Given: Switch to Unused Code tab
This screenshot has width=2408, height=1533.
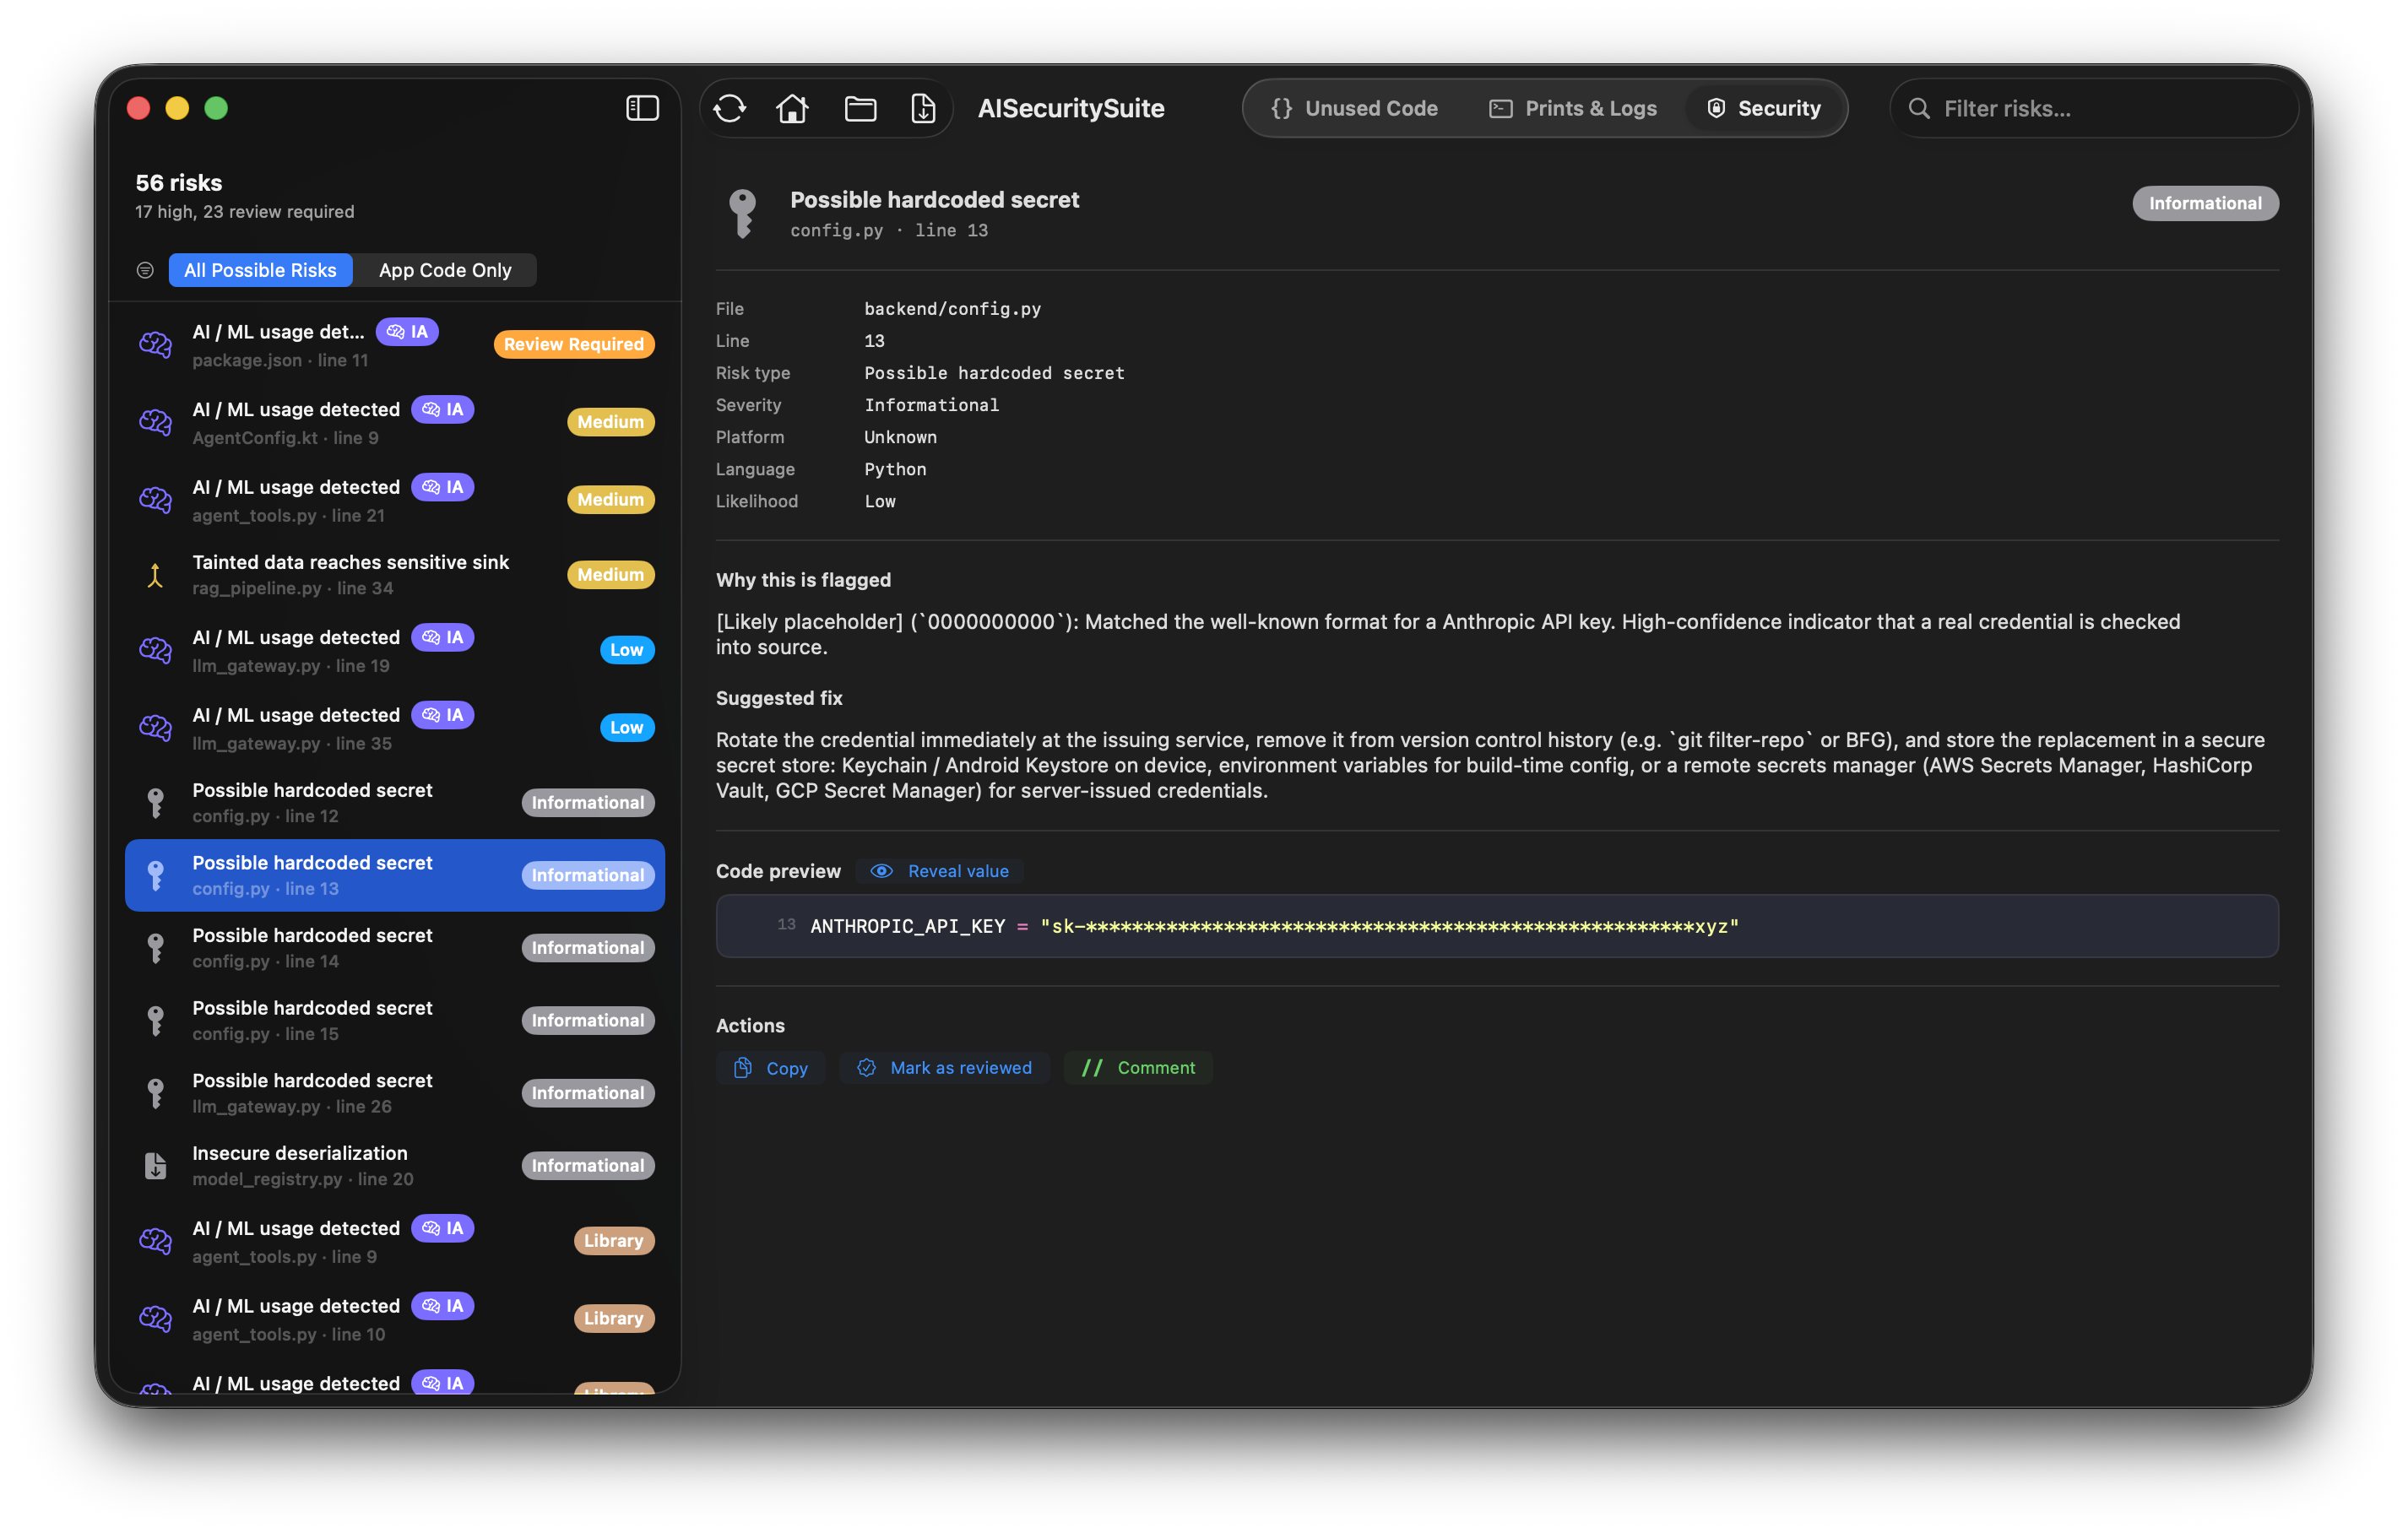Looking at the screenshot, I should click(x=1355, y=108).
